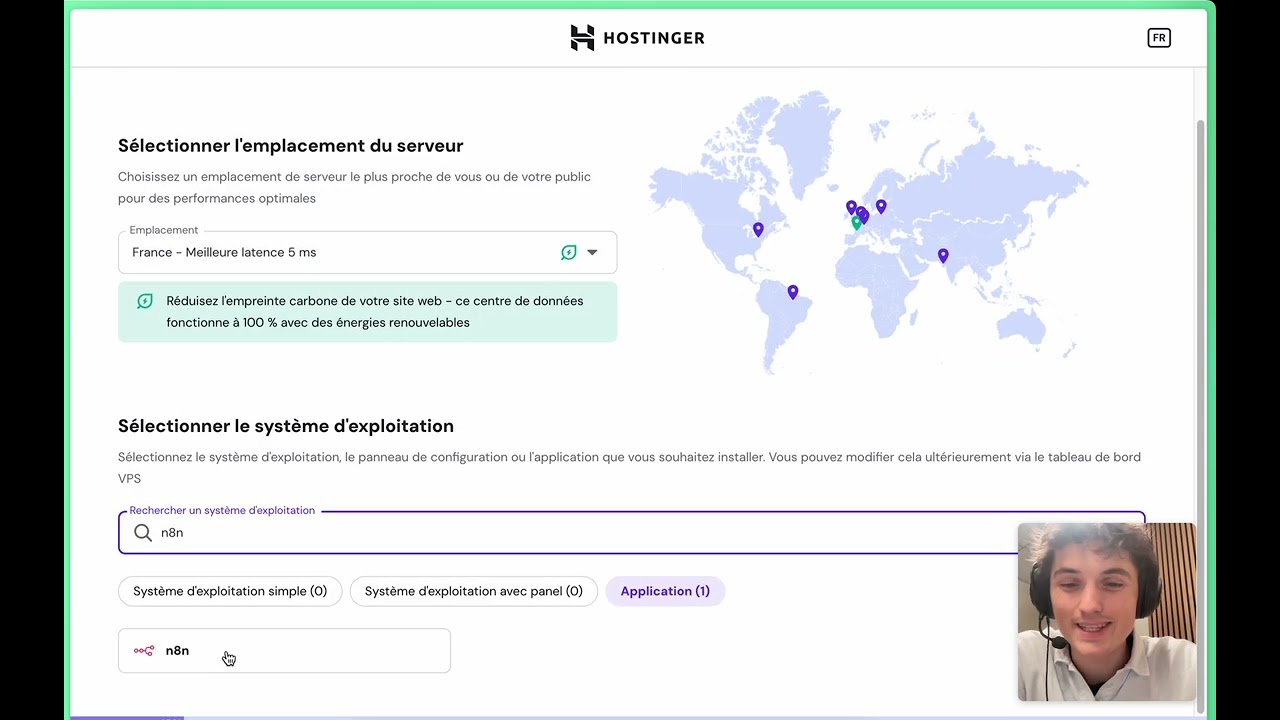Click the n8n logo icon
The image size is (1280, 720).
(144, 651)
